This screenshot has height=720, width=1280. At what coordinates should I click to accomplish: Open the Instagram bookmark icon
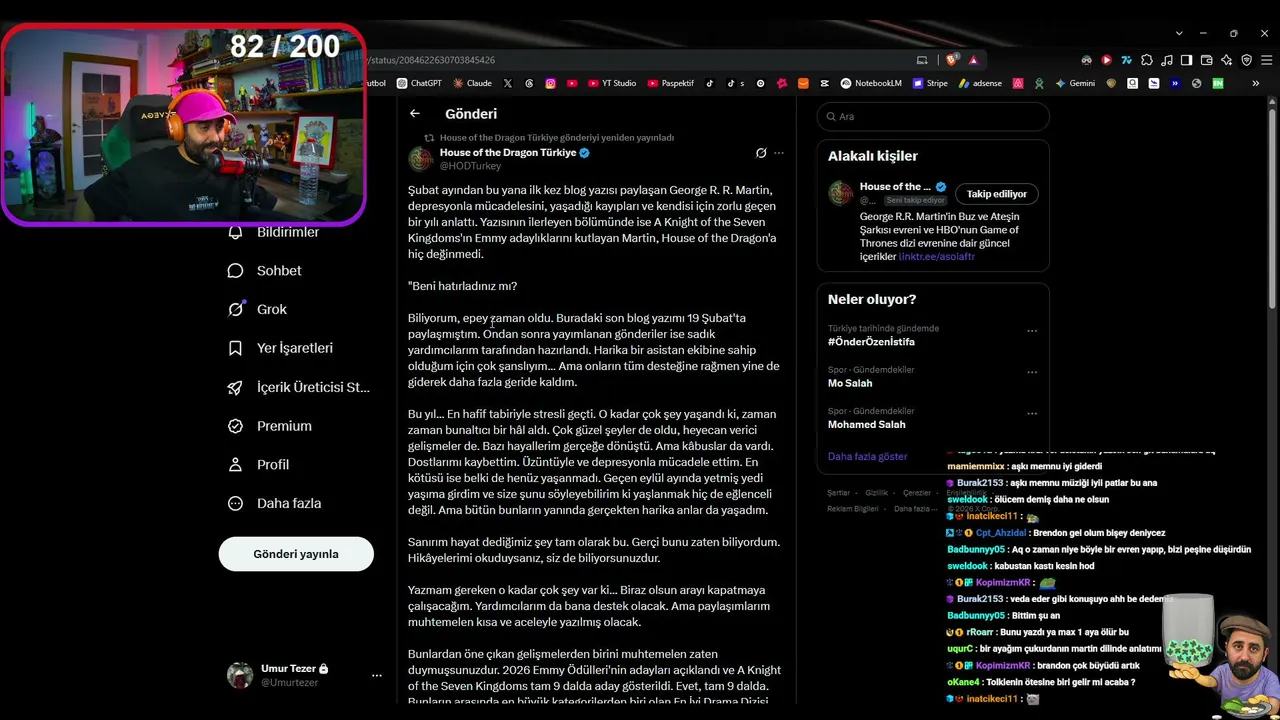[550, 84]
